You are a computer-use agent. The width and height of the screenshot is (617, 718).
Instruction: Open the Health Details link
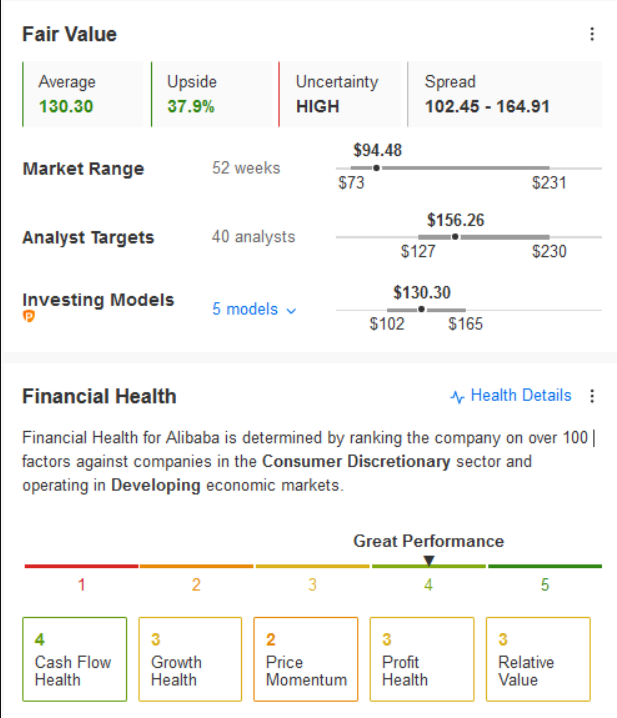pyautogui.click(x=520, y=396)
